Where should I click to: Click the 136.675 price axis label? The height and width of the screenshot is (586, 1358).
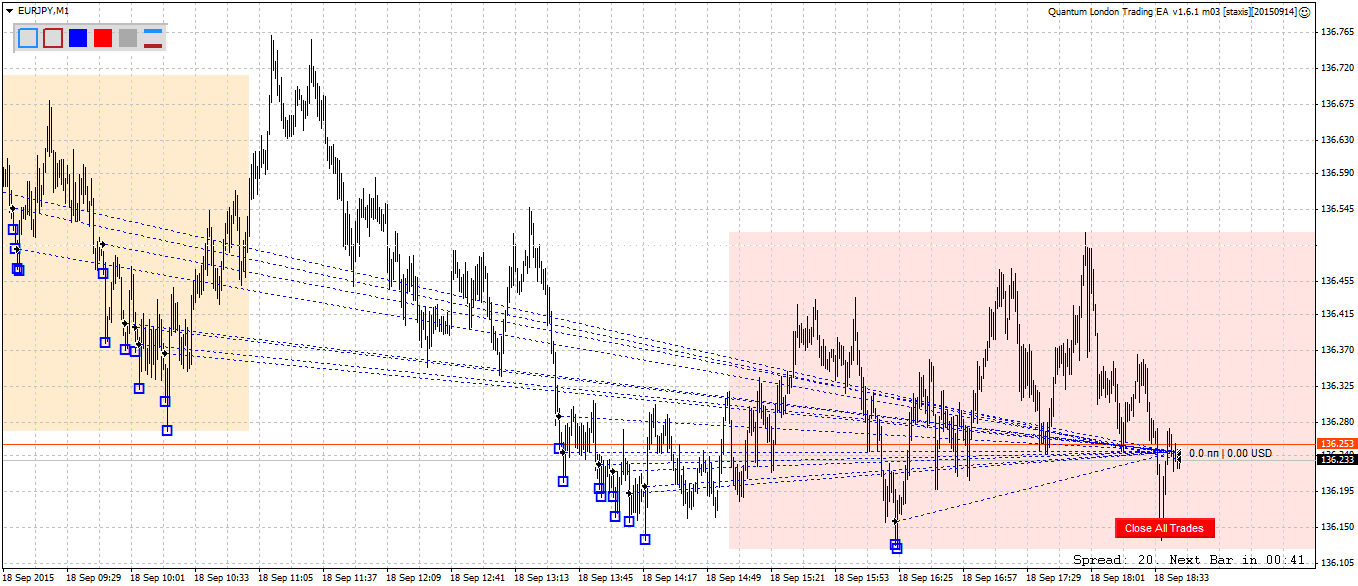(x=1337, y=103)
